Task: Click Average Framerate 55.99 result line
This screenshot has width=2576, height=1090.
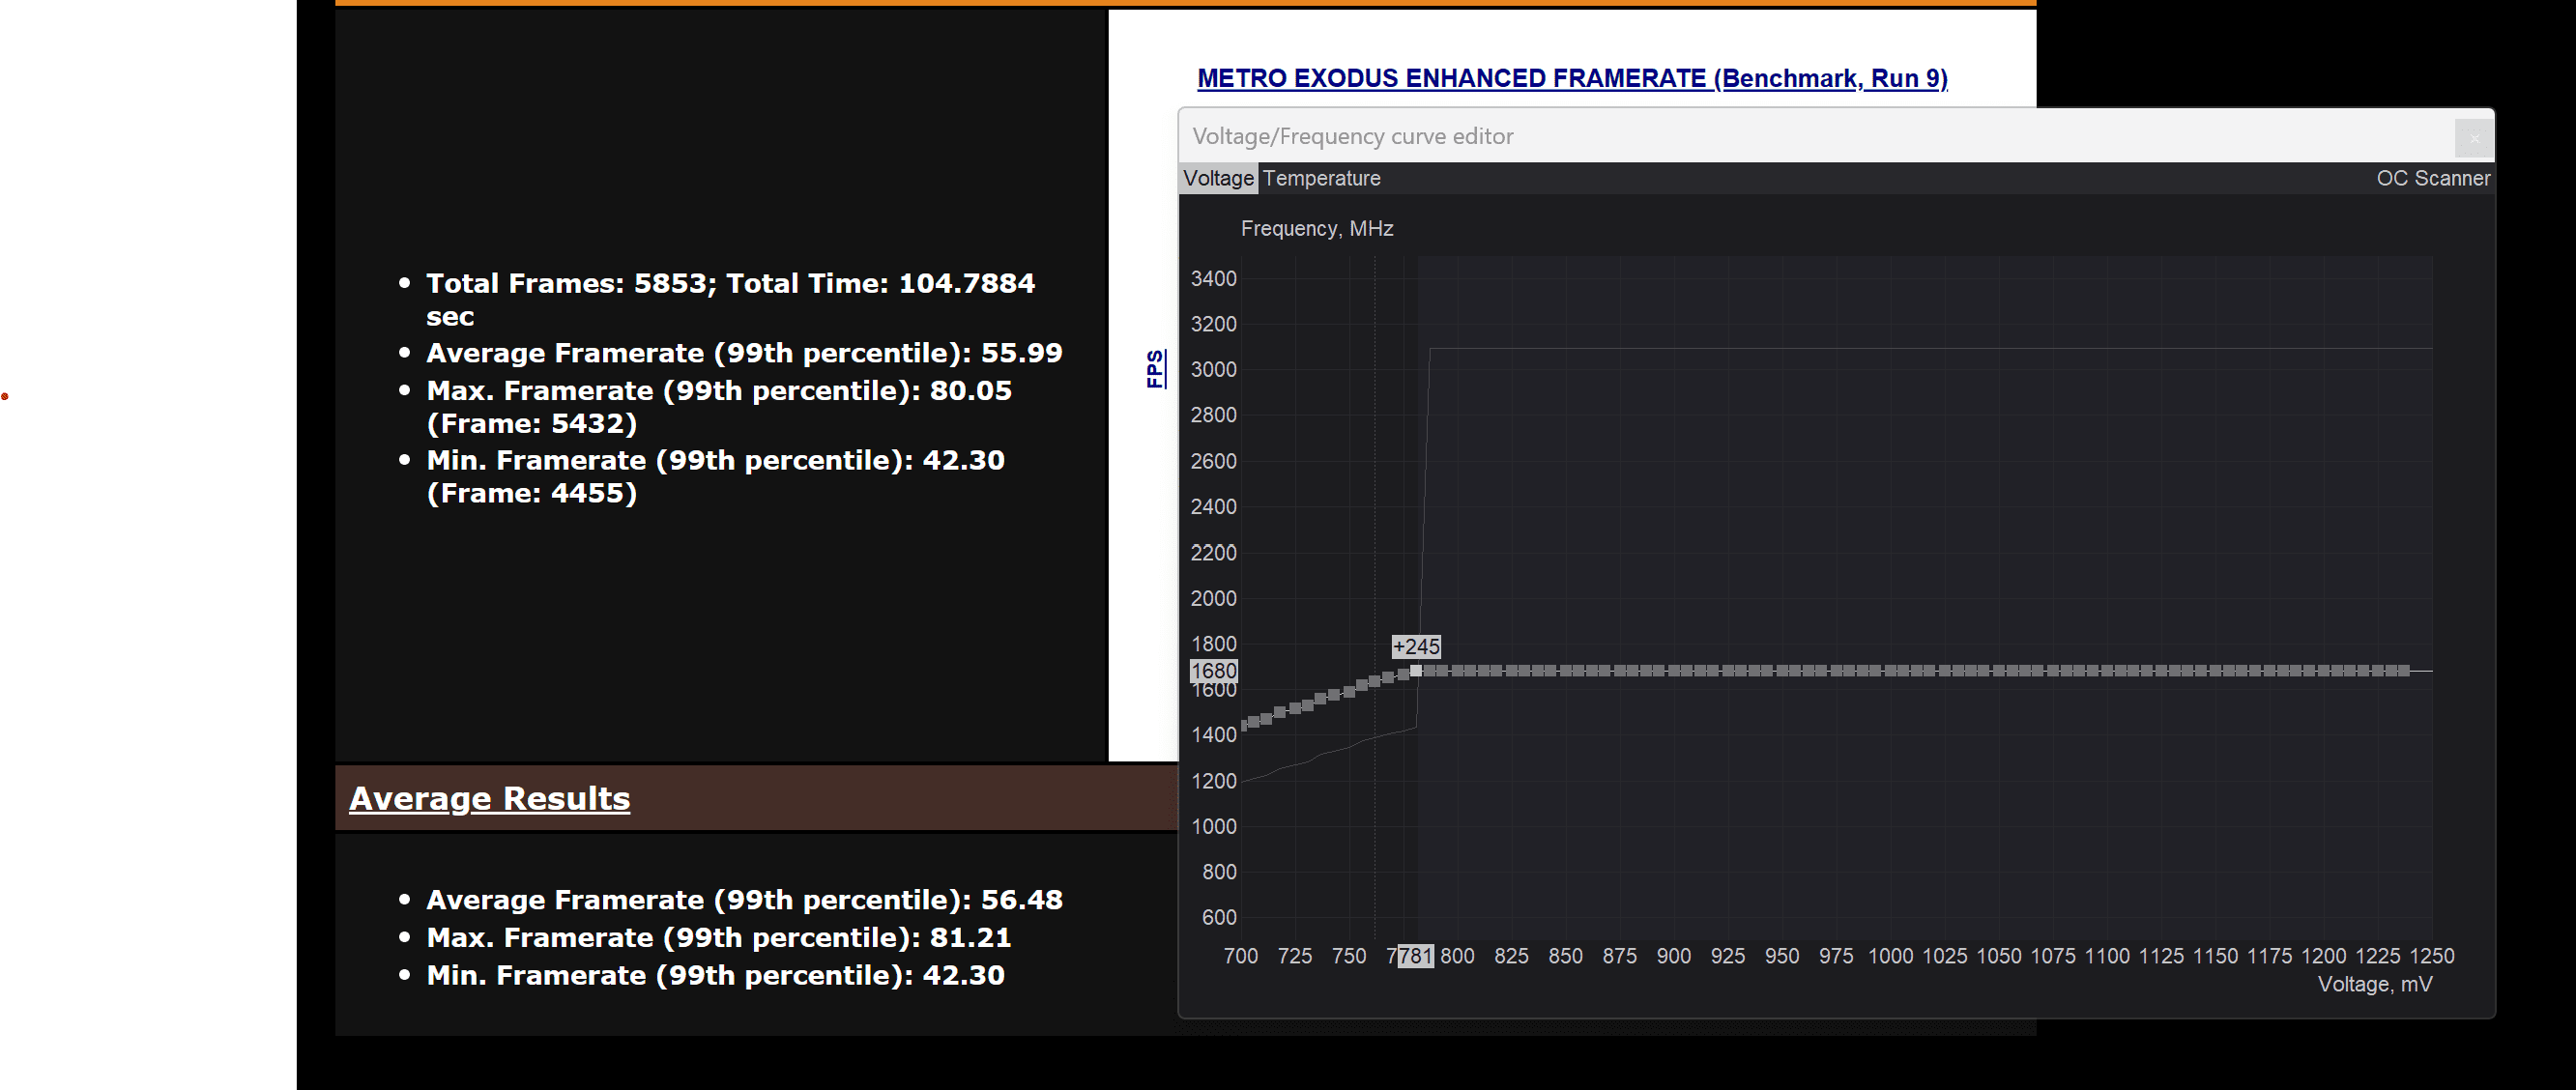Action: click(x=744, y=353)
